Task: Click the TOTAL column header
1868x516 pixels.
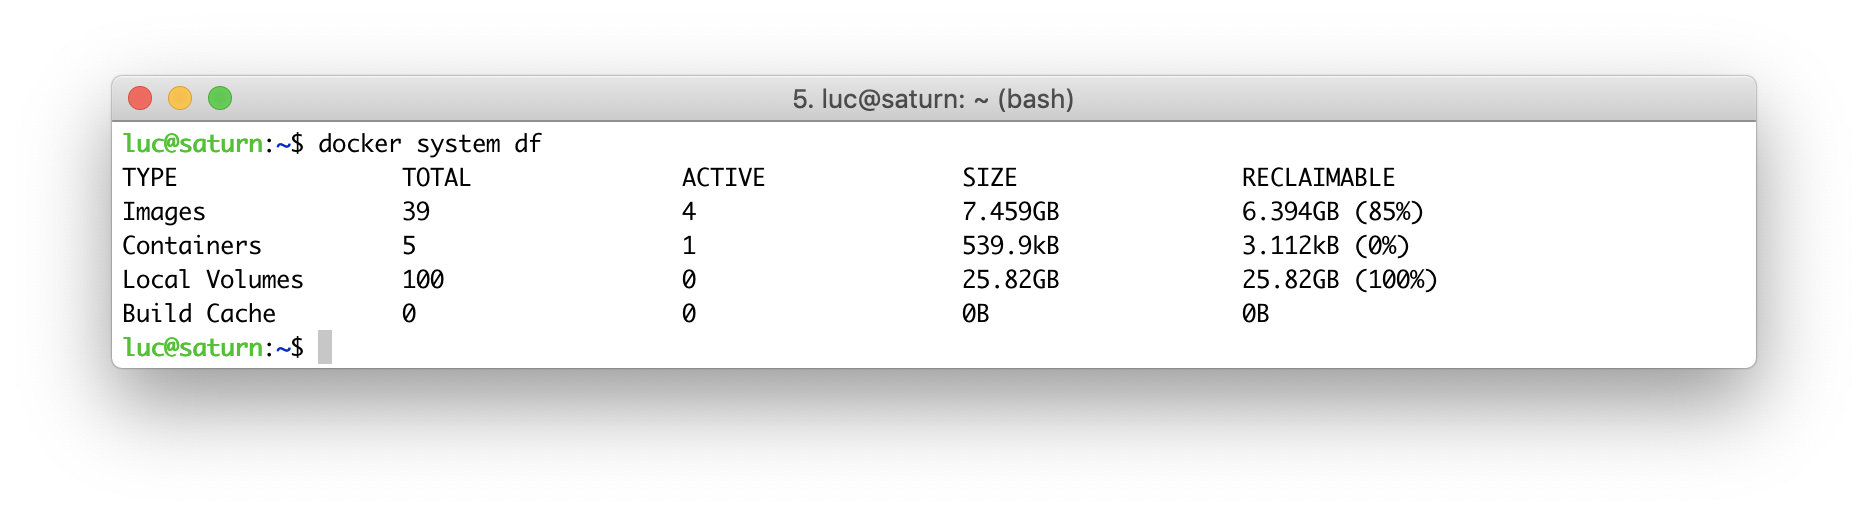Action: point(436,178)
